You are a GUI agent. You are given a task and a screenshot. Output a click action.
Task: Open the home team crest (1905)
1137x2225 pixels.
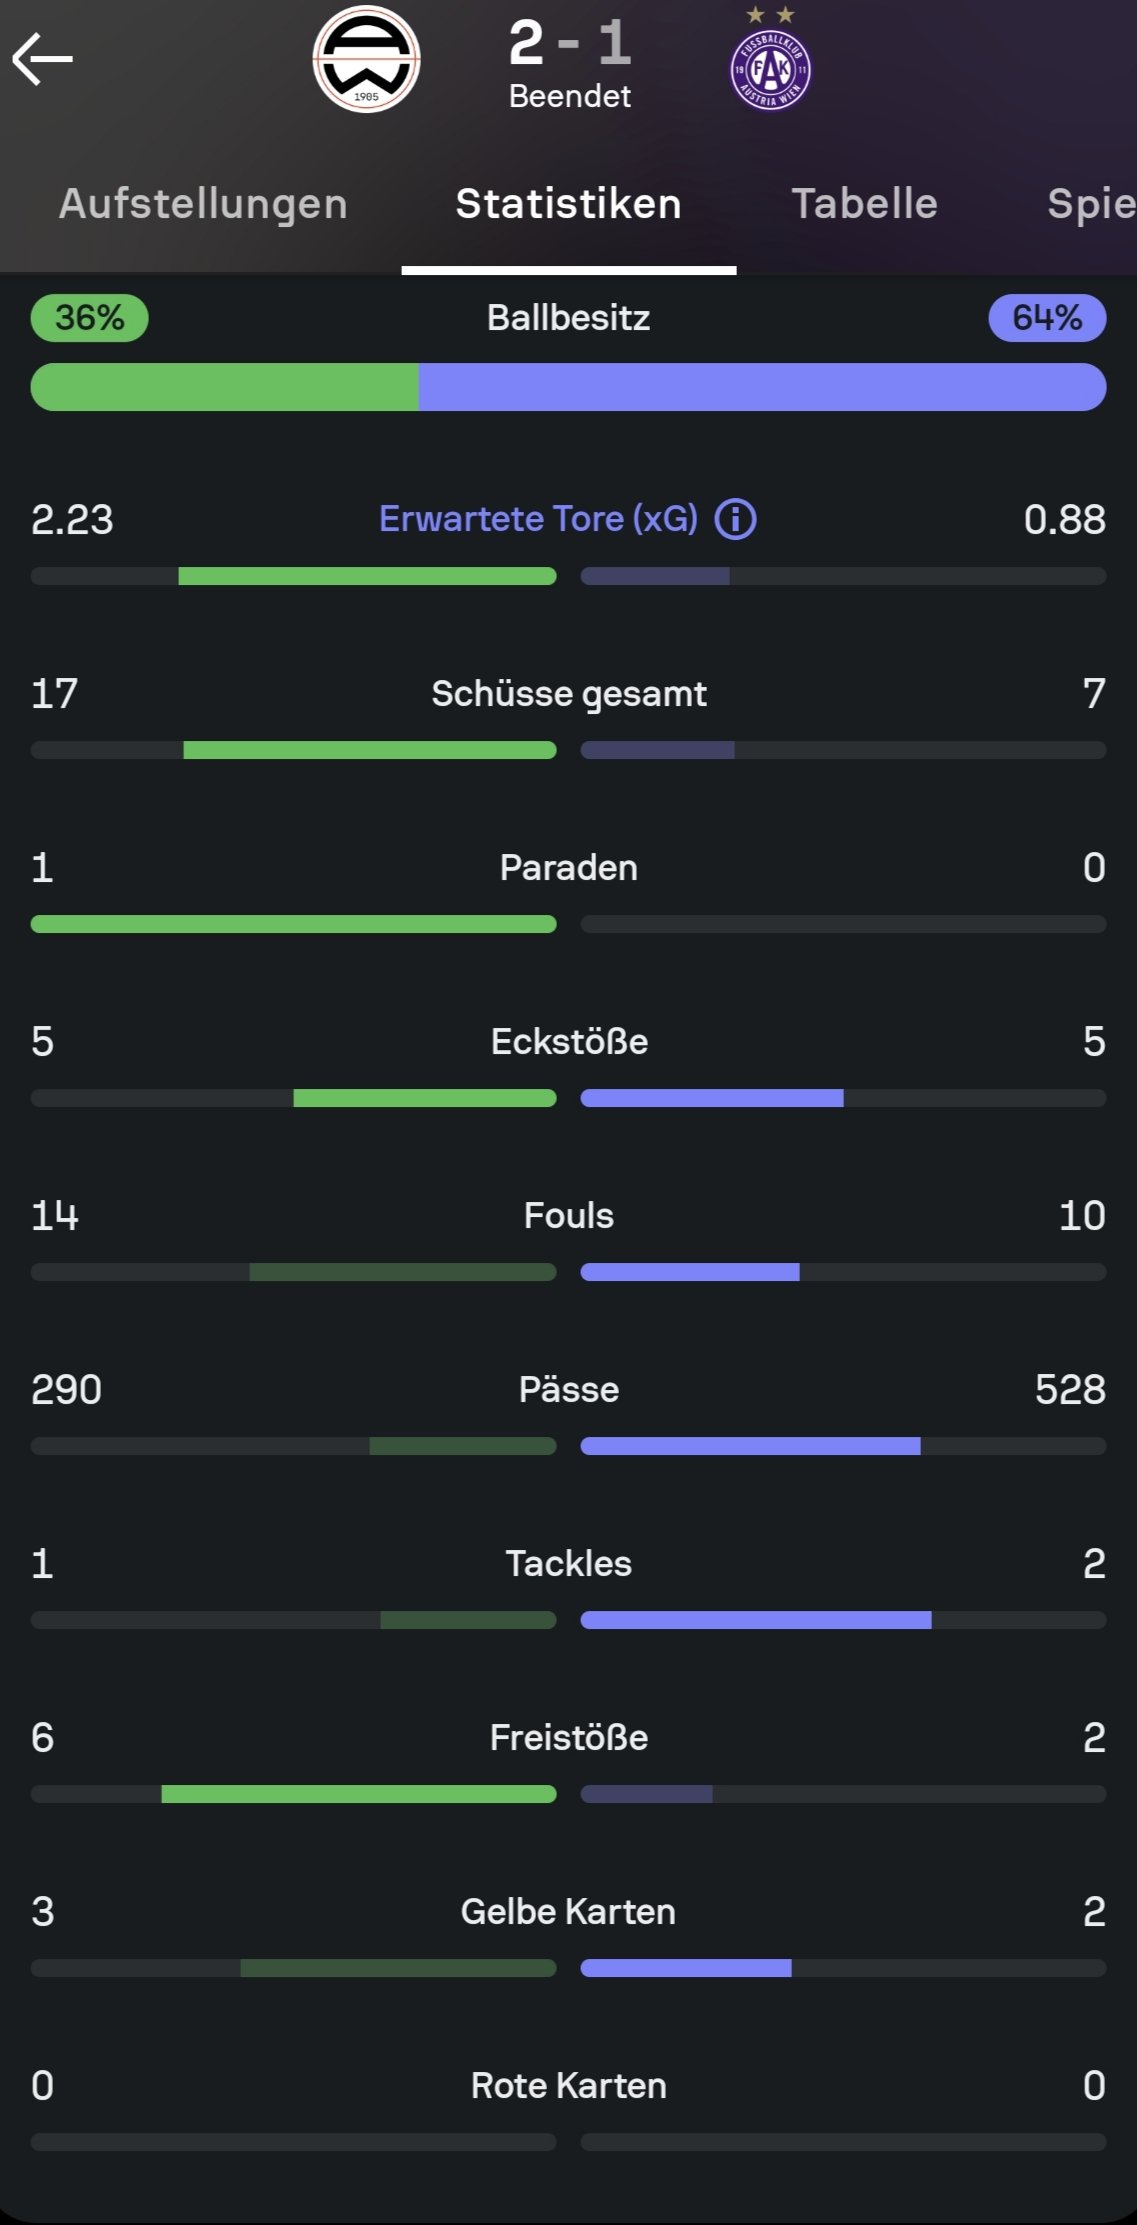[x=366, y=60]
